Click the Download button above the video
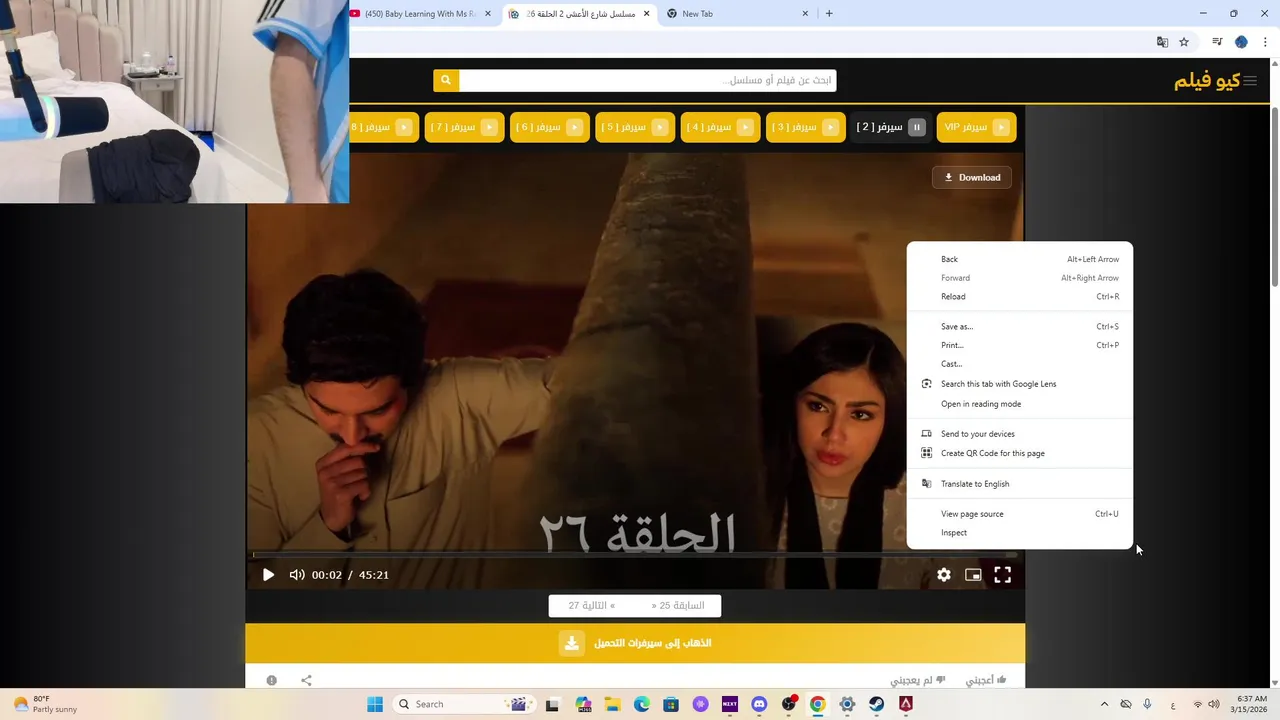 pyautogui.click(x=972, y=178)
